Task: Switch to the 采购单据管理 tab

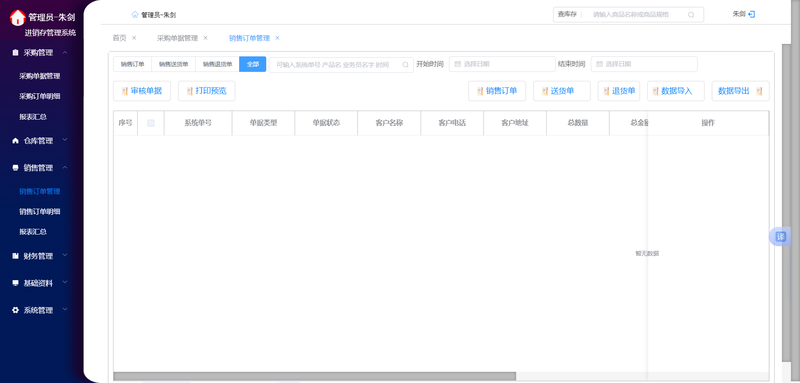Action: [177, 38]
